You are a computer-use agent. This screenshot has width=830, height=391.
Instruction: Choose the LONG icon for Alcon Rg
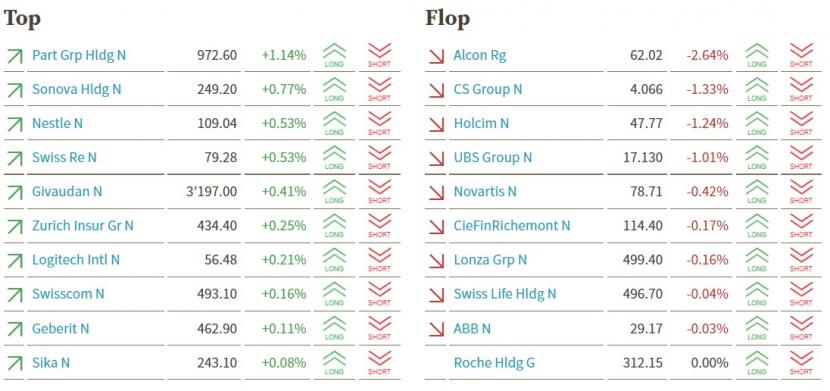756,56
